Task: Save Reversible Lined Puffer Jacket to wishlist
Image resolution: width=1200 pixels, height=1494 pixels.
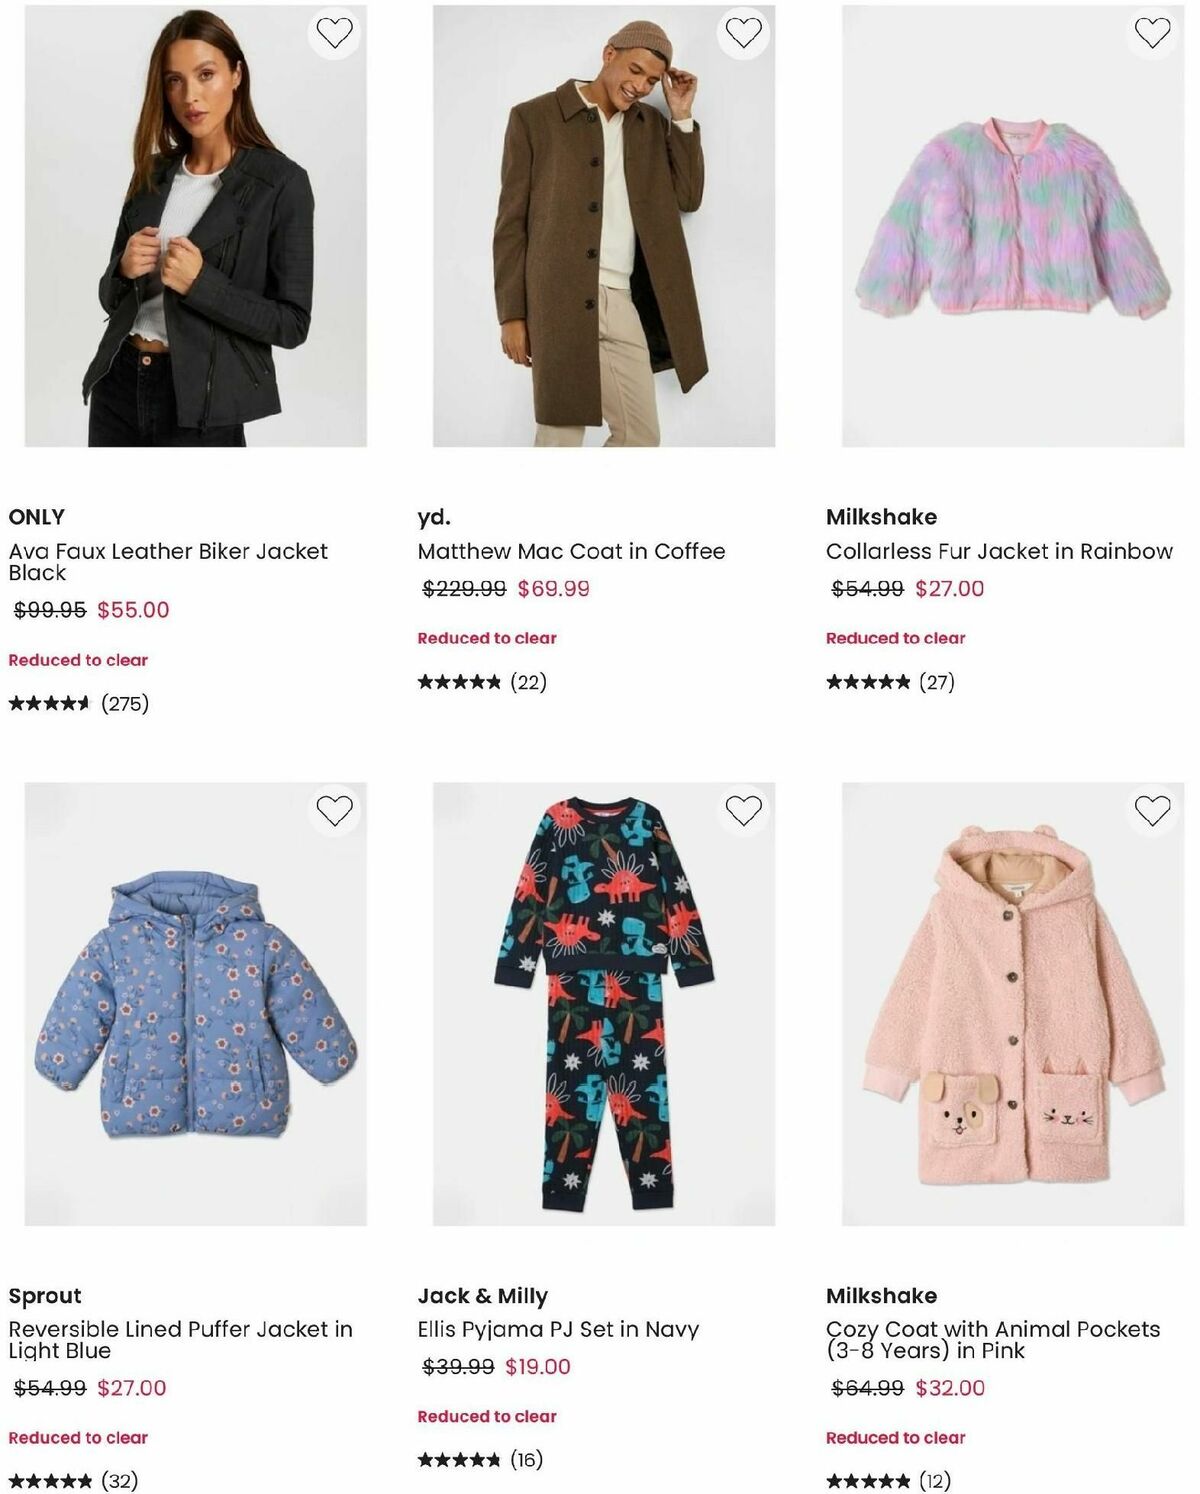Action: coord(334,810)
